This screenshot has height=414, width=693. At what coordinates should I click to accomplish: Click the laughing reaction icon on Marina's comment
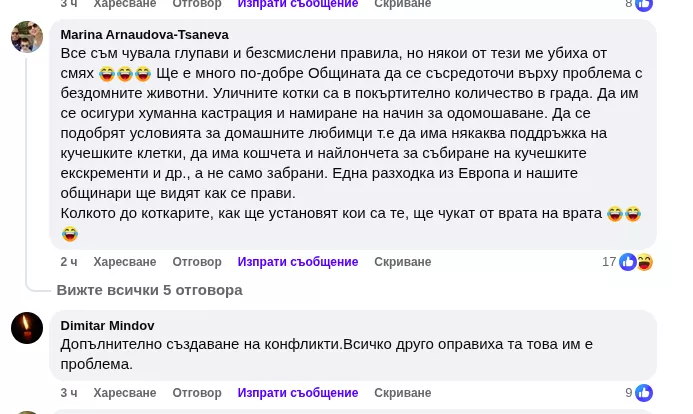[645, 262]
